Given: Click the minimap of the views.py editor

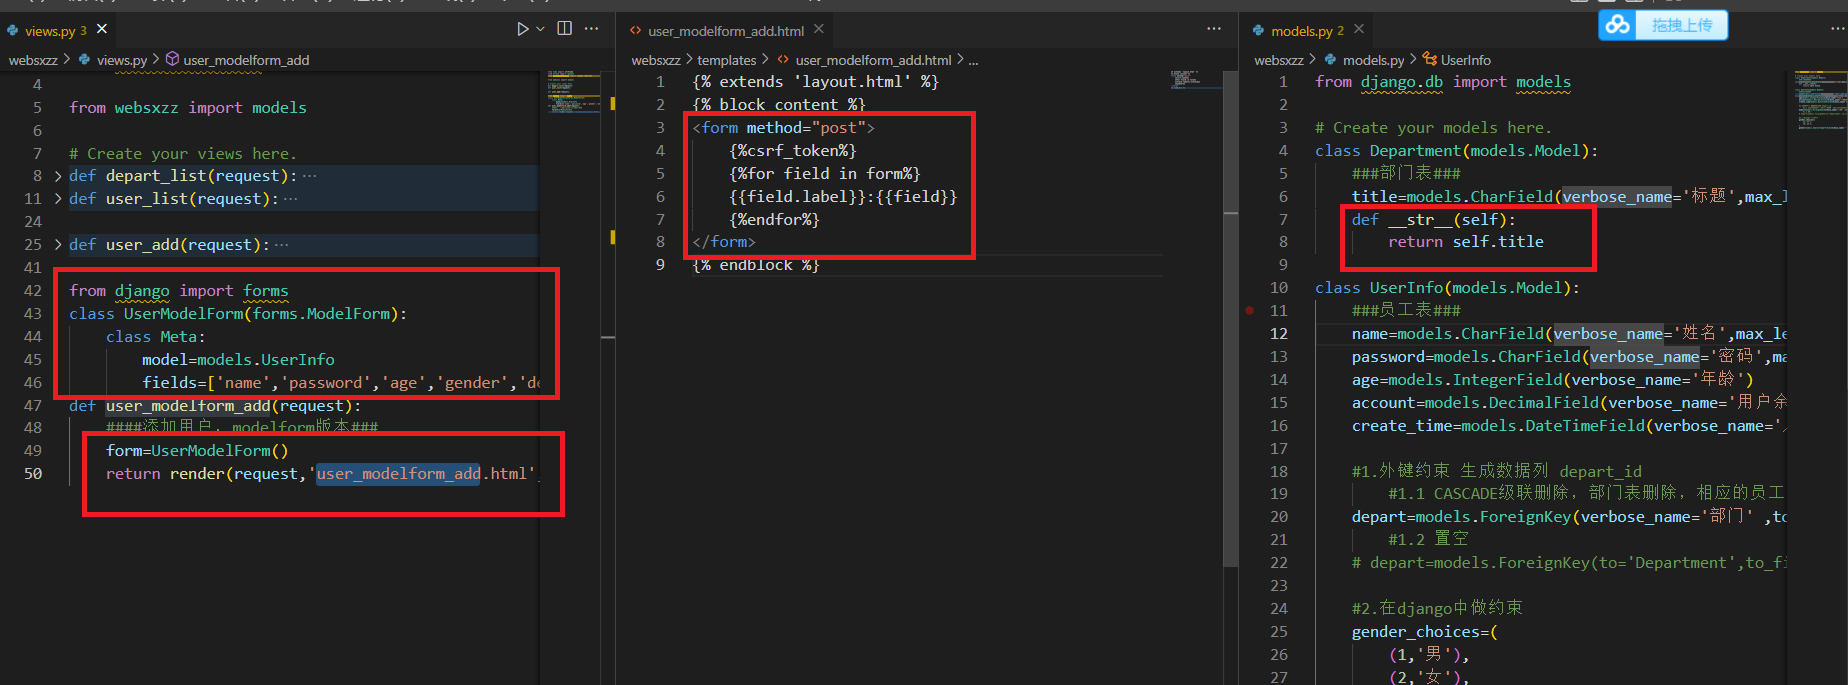Looking at the screenshot, I should pyautogui.click(x=573, y=92).
